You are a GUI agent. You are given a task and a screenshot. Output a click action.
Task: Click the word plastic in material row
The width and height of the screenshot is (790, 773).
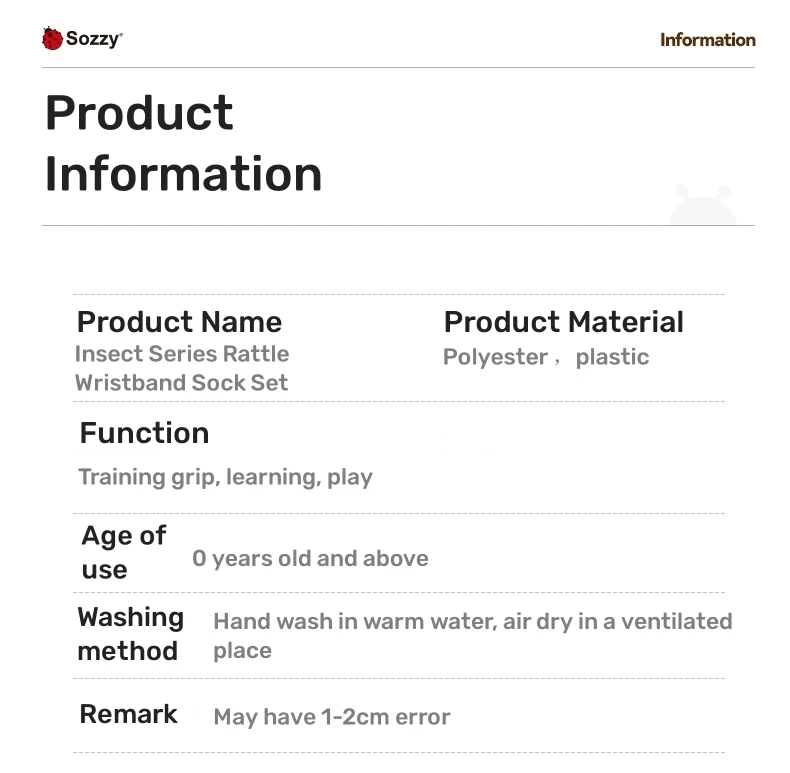coord(612,357)
